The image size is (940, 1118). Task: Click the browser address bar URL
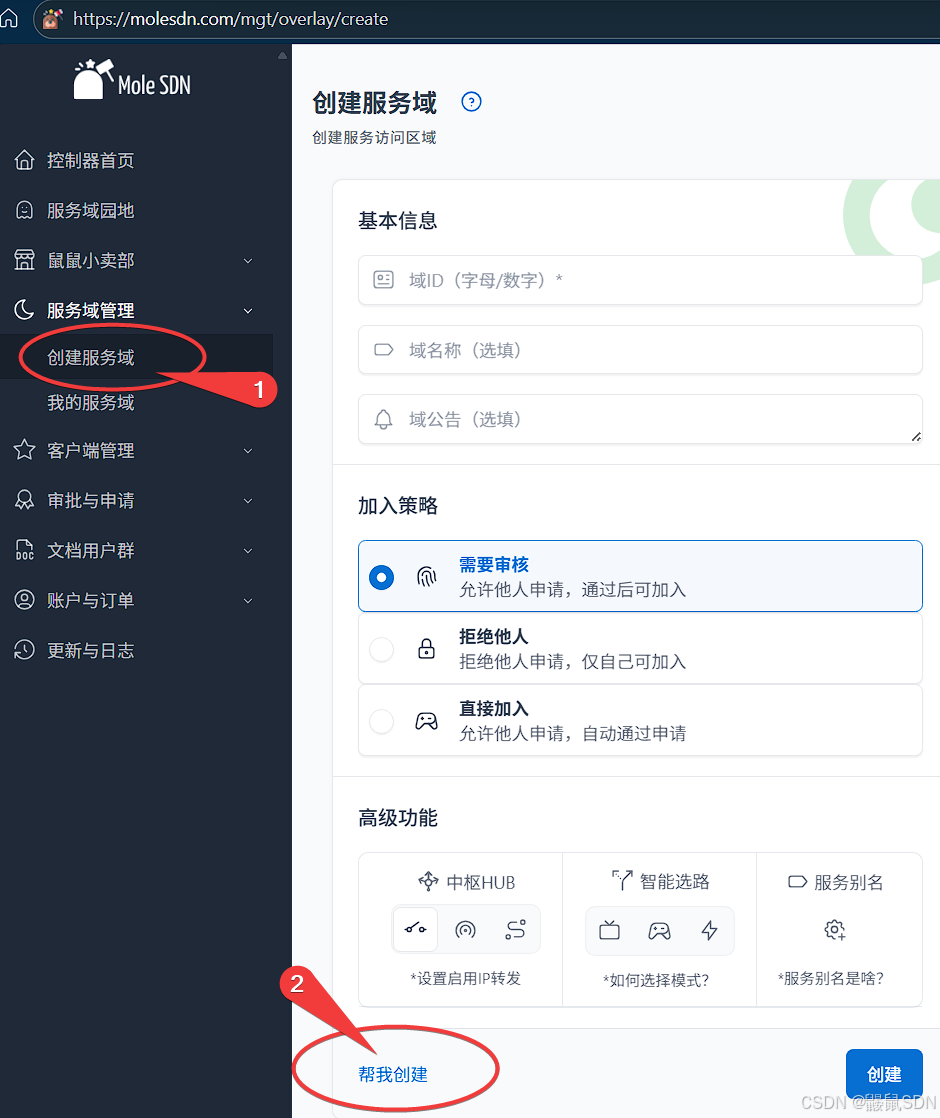pyautogui.click(x=230, y=19)
